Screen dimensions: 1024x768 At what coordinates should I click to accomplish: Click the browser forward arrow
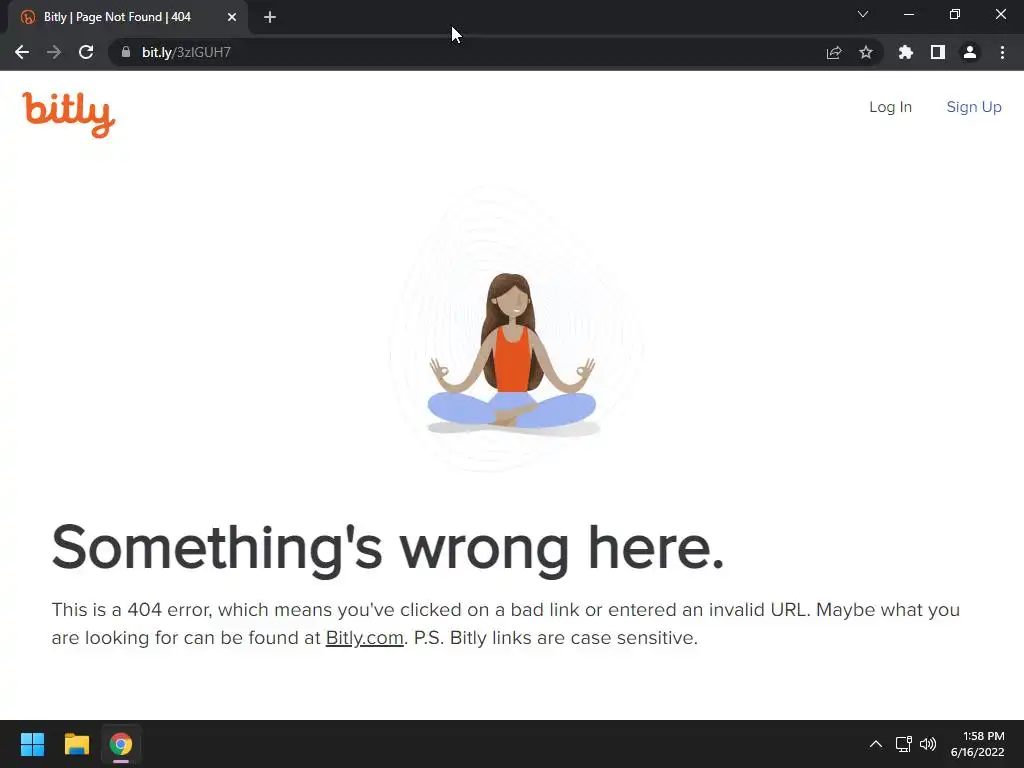(x=54, y=52)
